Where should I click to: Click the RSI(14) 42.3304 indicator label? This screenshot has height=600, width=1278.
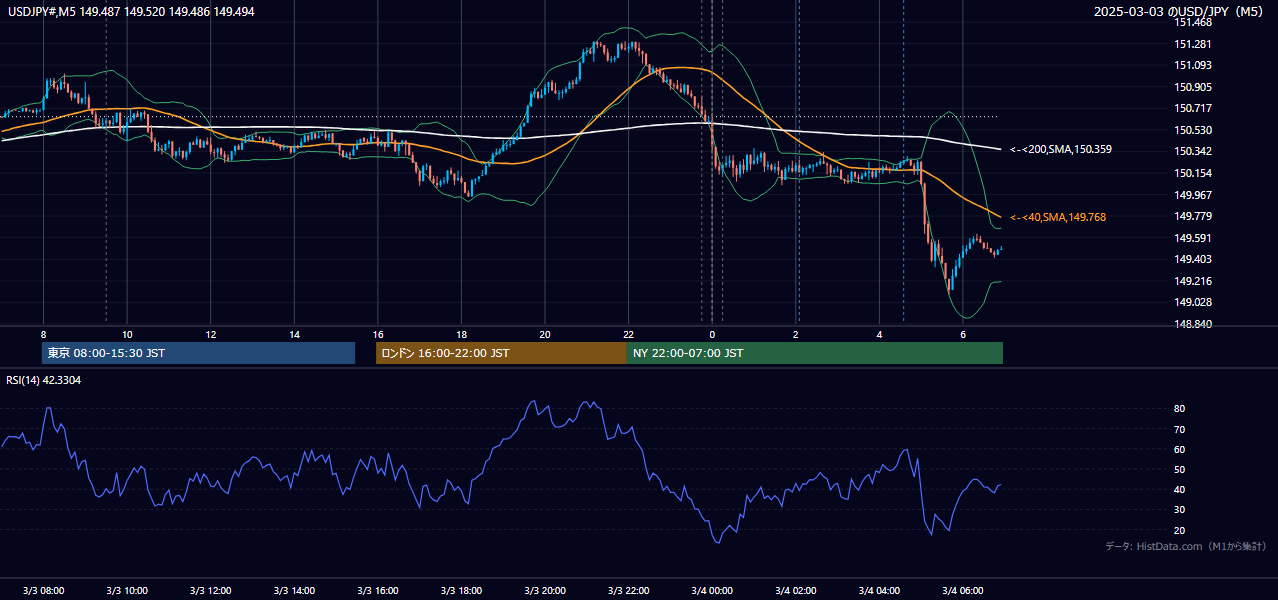coord(44,380)
